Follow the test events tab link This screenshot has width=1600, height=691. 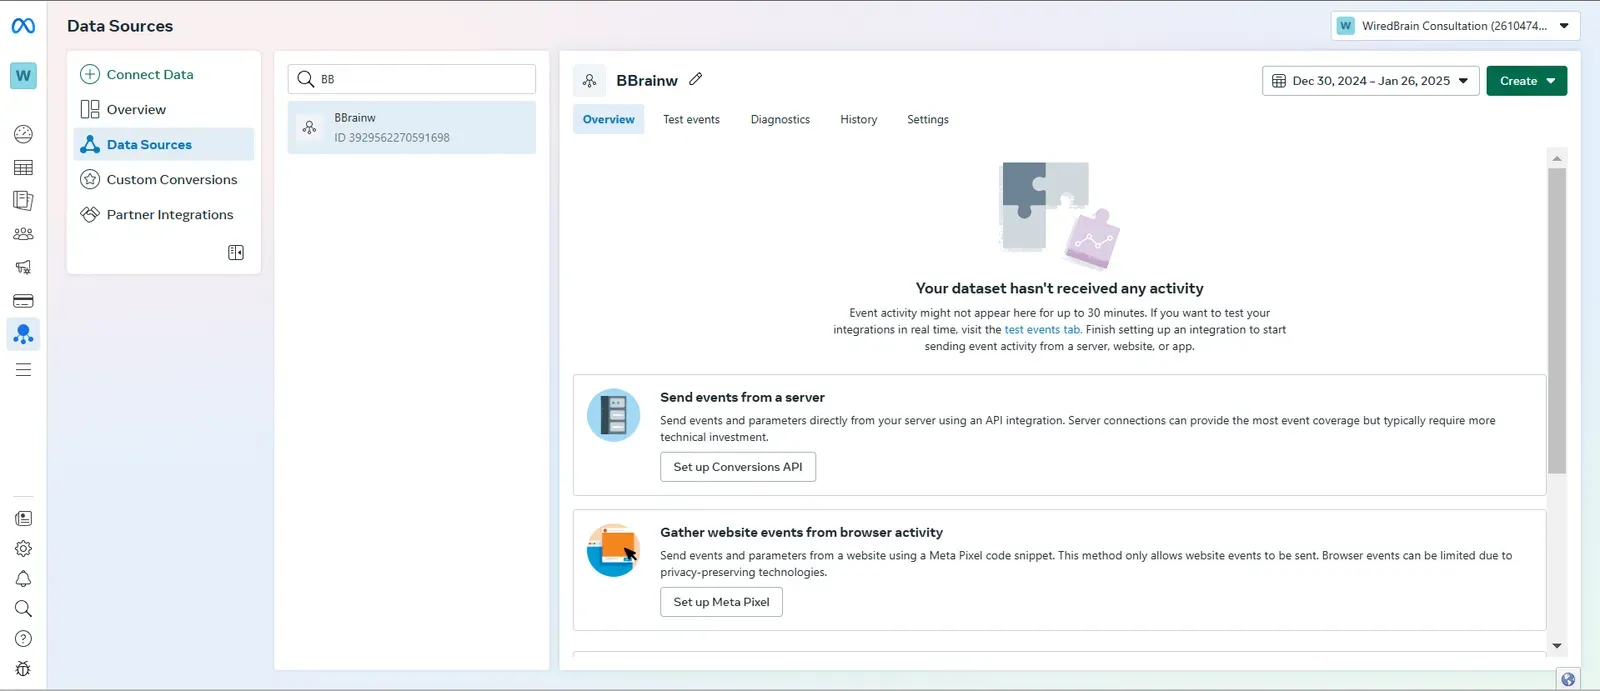(x=1042, y=330)
